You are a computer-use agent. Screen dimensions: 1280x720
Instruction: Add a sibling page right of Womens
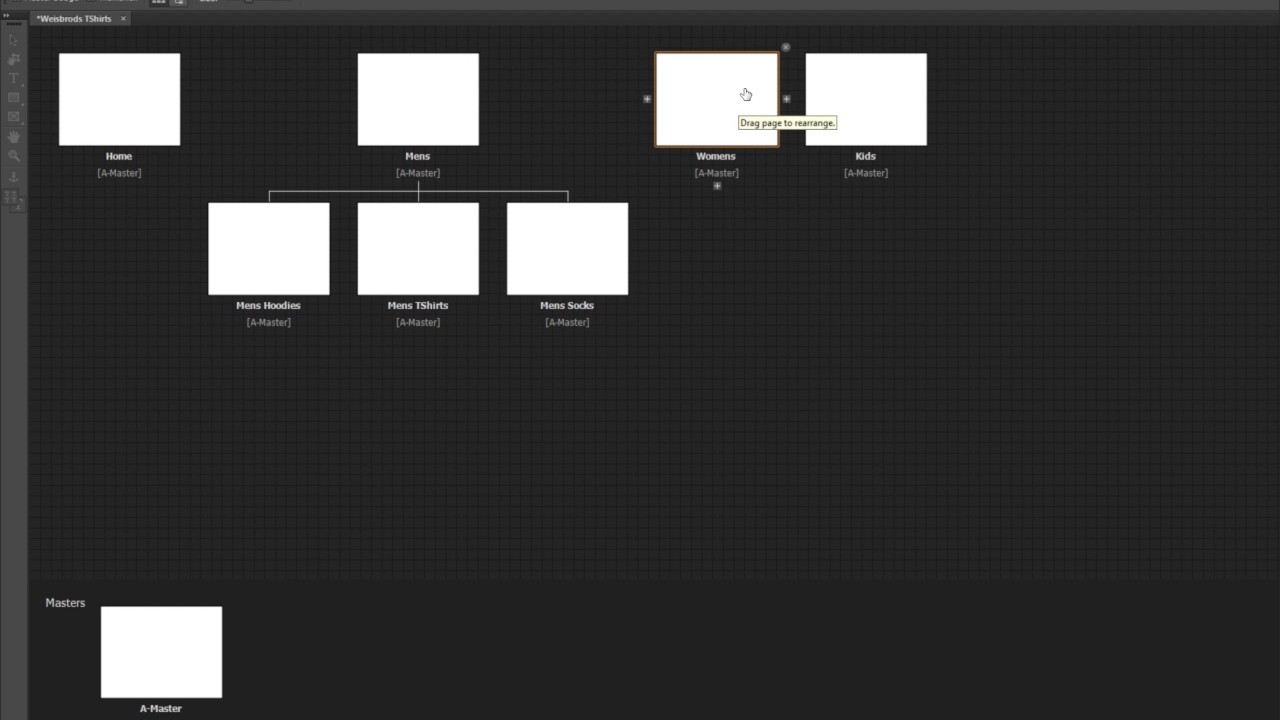tap(786, 99)
